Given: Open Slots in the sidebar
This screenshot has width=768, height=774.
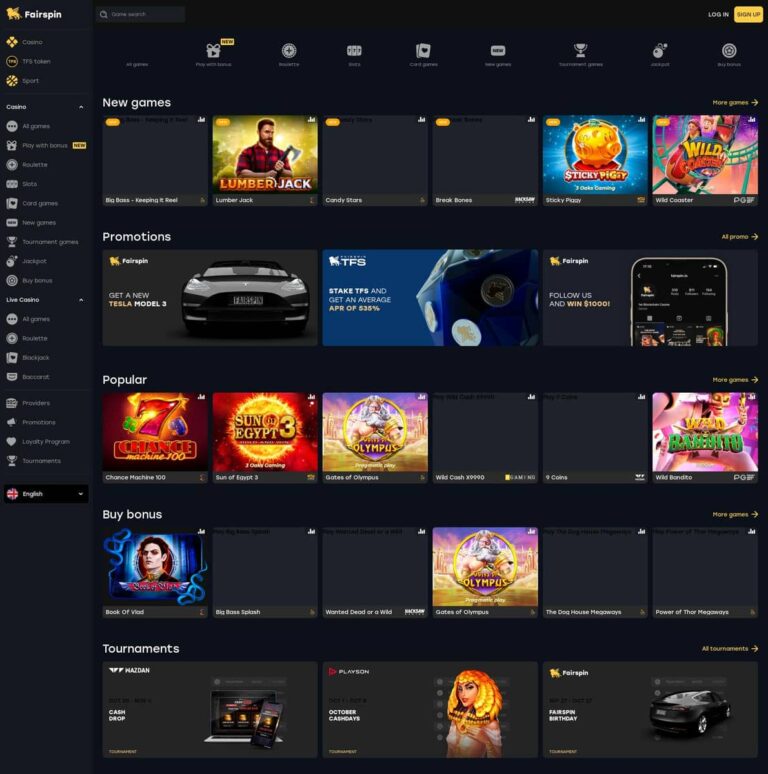Looking at the screenshot, I should coord(22,184).
